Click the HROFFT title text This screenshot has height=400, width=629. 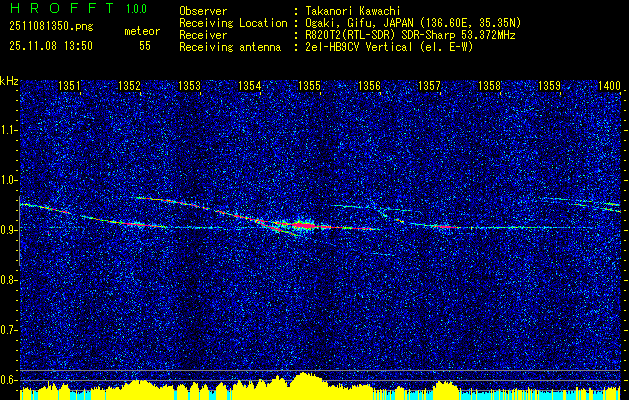click(62, 8)
